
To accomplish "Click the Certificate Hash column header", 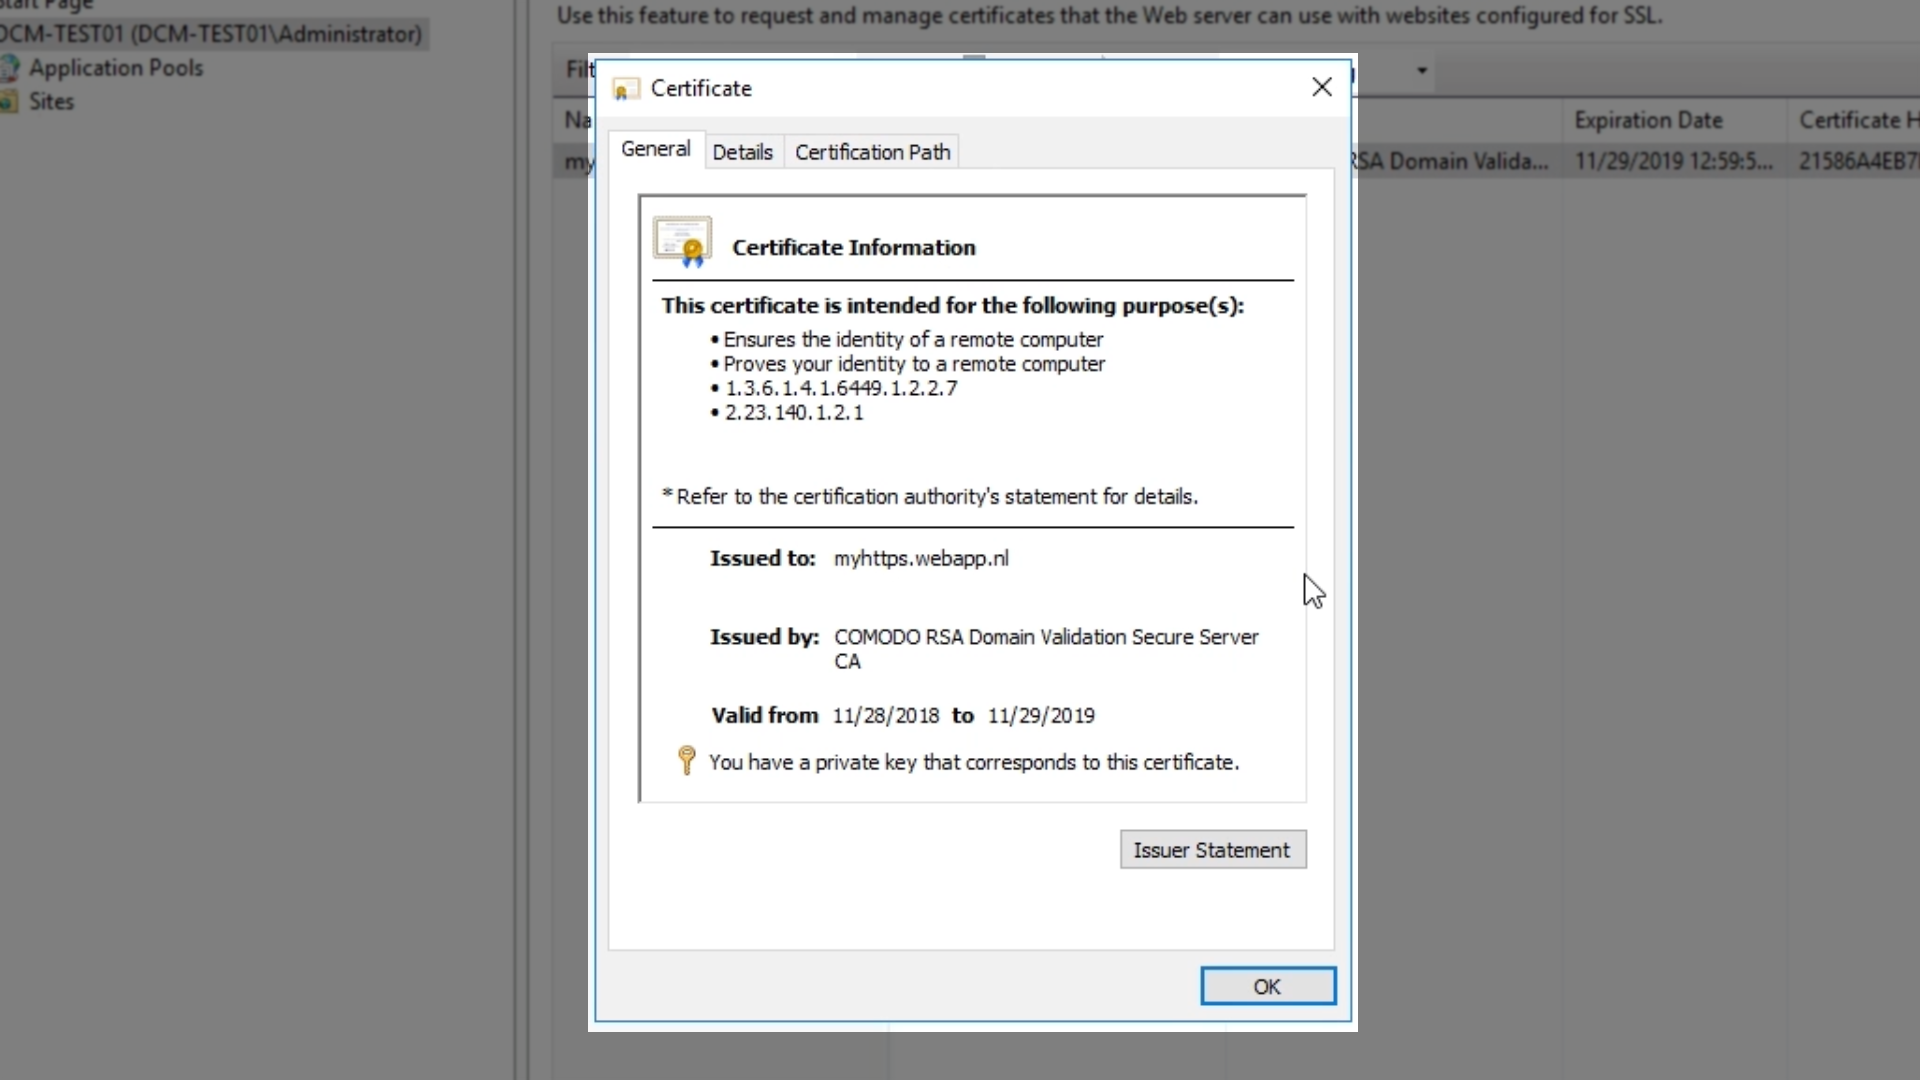I will [x=1856, y=120].
